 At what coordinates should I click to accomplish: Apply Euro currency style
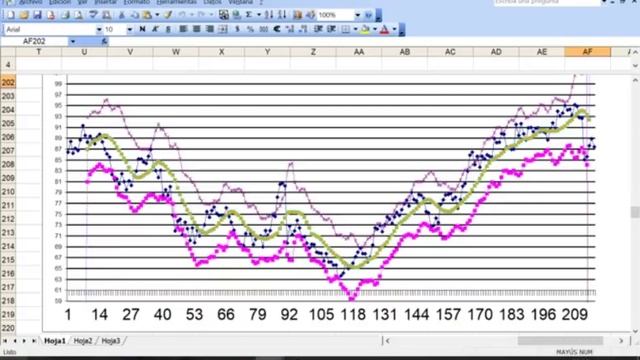[x=277, y=29]
